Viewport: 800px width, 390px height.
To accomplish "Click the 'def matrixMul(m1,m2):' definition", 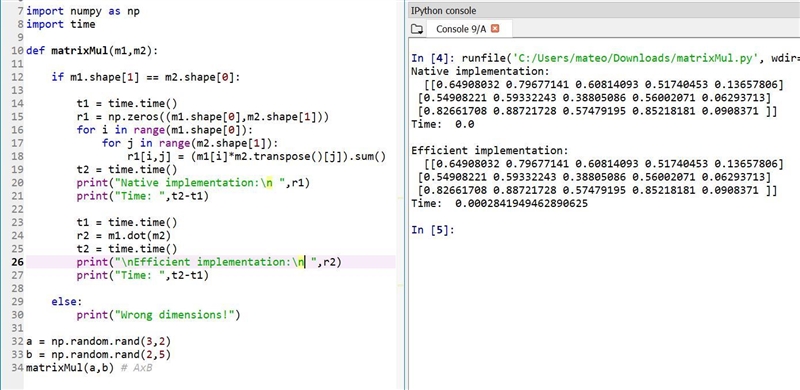I will (x=92, y=51).
